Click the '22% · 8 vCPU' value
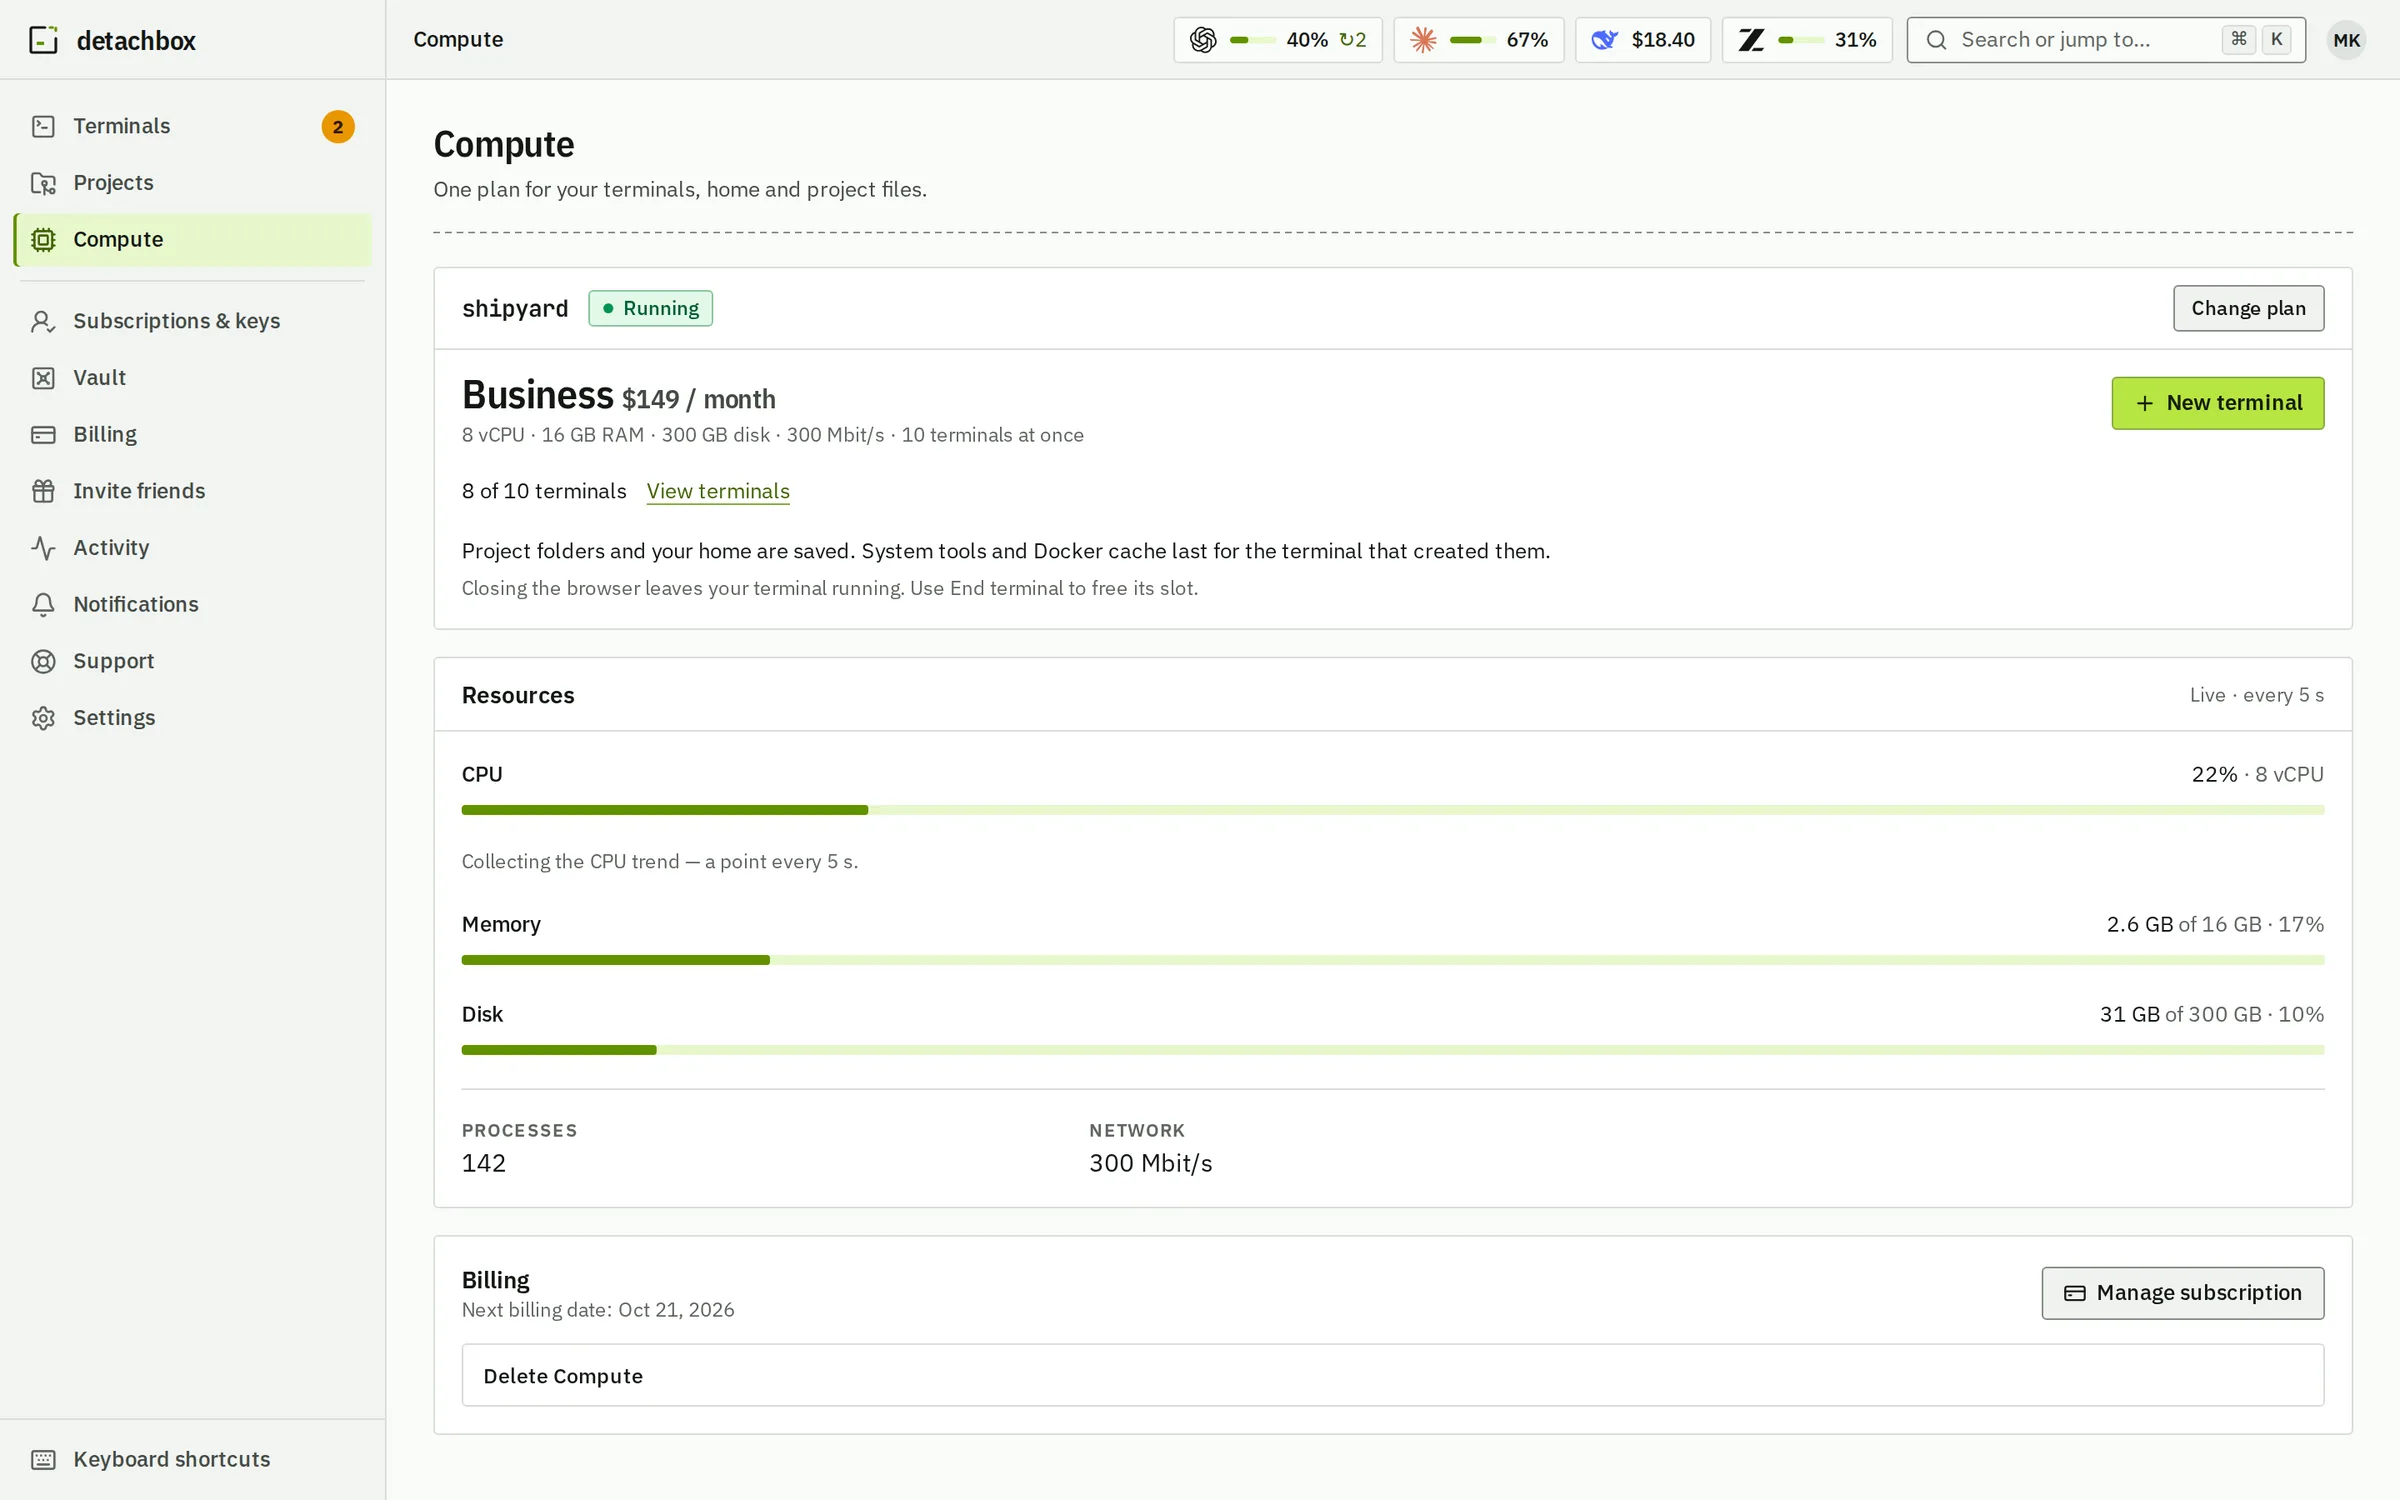This screenshot has height=1500, width=2400. pos(2257,774)
